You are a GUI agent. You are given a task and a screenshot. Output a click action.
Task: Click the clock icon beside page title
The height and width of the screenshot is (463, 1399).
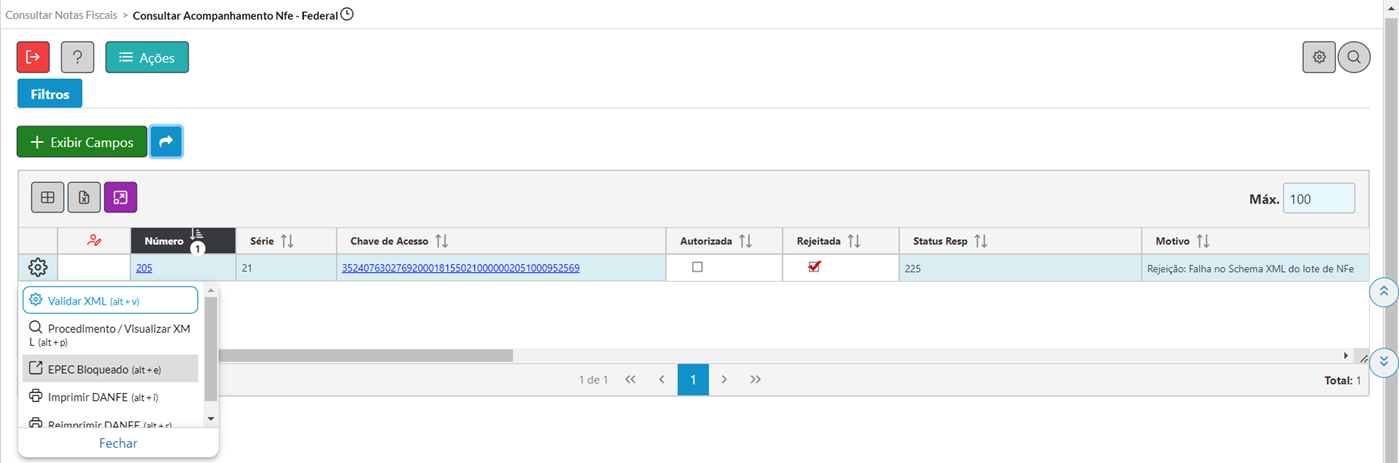pyautogui.click(x=347, y=14)
